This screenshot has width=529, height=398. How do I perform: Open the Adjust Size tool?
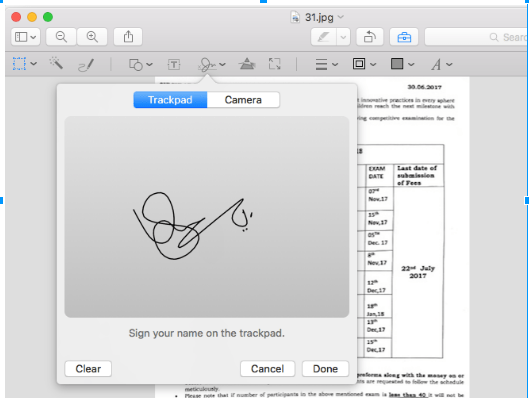274,63
